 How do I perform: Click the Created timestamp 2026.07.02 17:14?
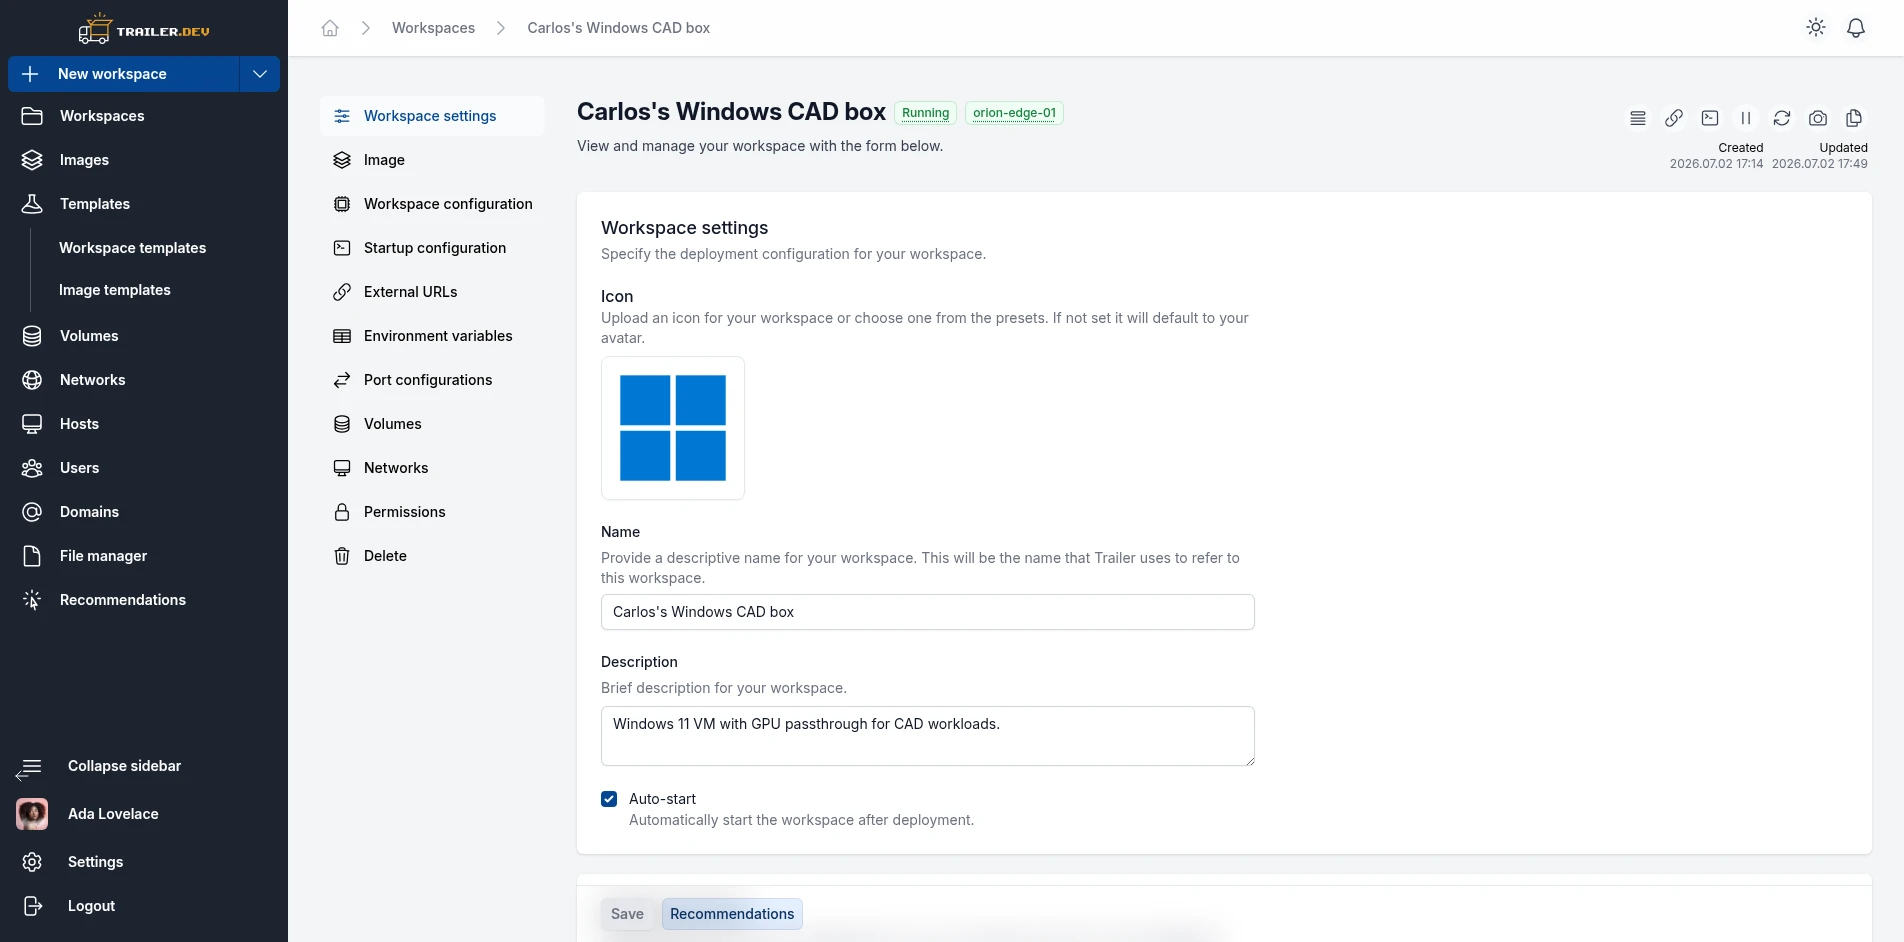[x=1716, y=164]
